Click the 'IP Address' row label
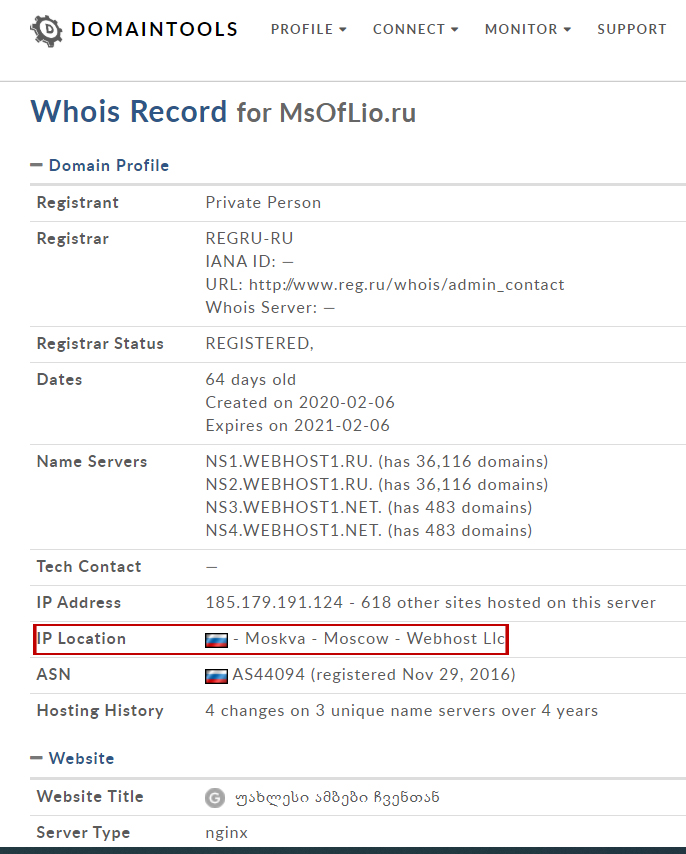 79,602
